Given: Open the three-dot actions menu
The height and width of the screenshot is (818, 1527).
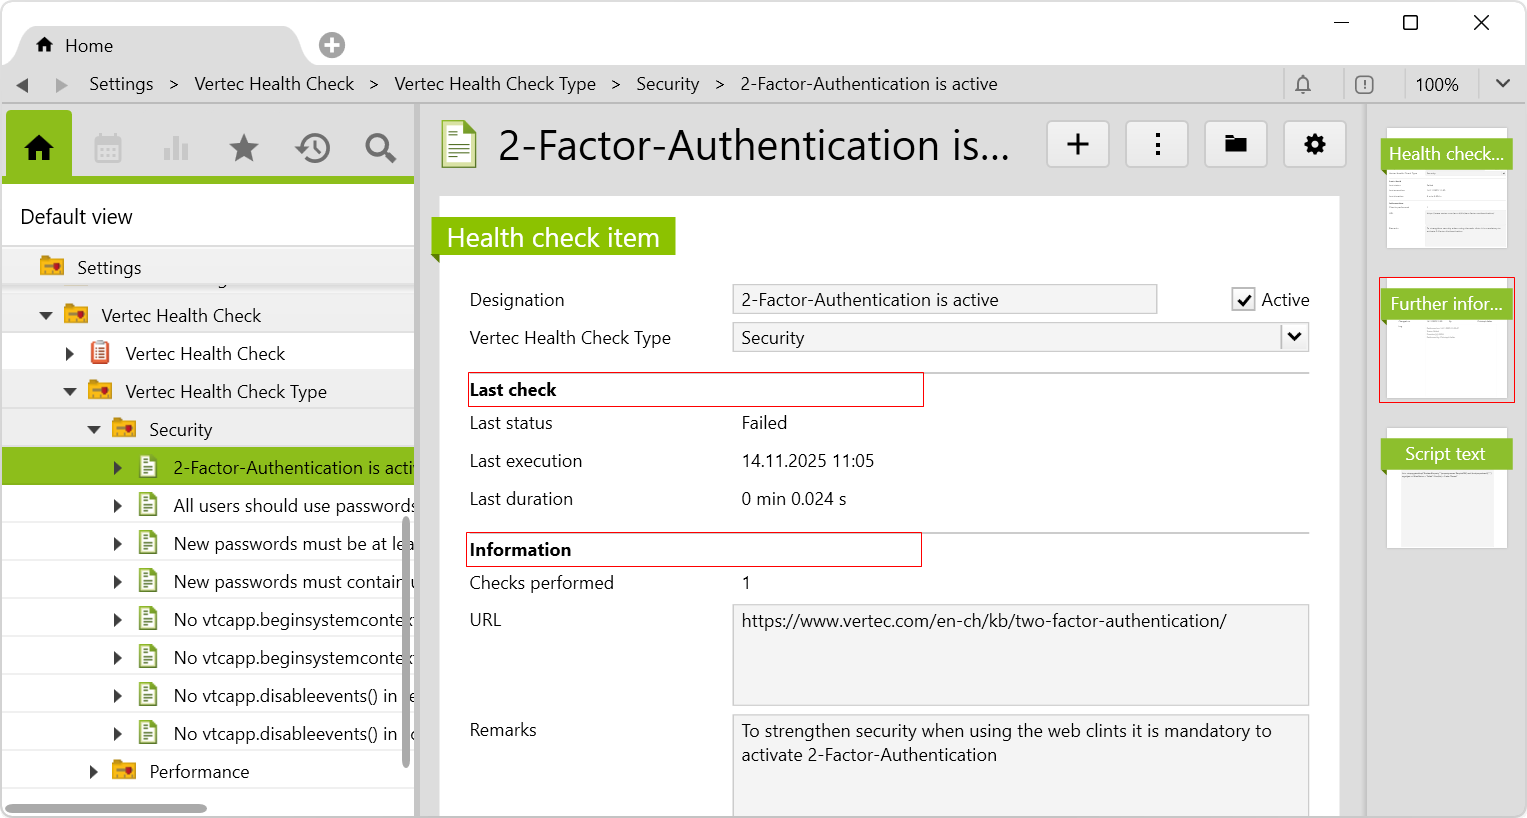Looking at the screenshot, I should [1157, 145].
